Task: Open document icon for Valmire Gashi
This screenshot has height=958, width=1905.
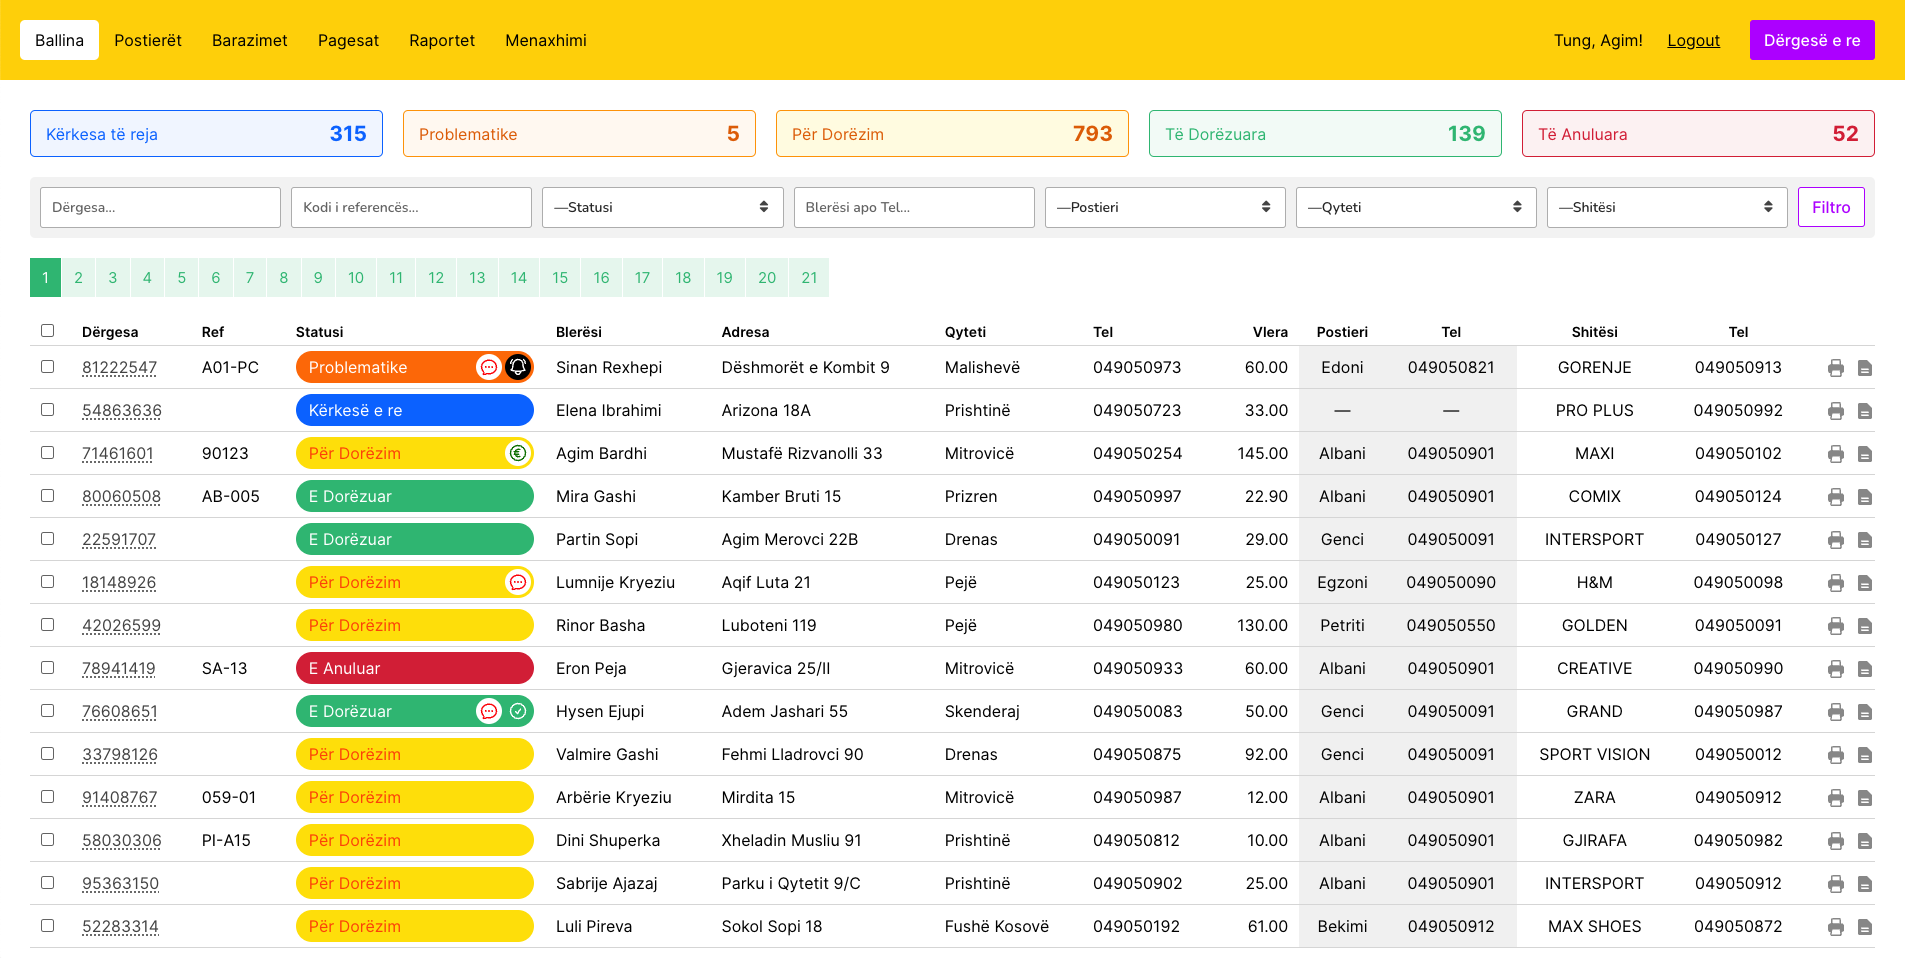Action: click(1865, 755)
